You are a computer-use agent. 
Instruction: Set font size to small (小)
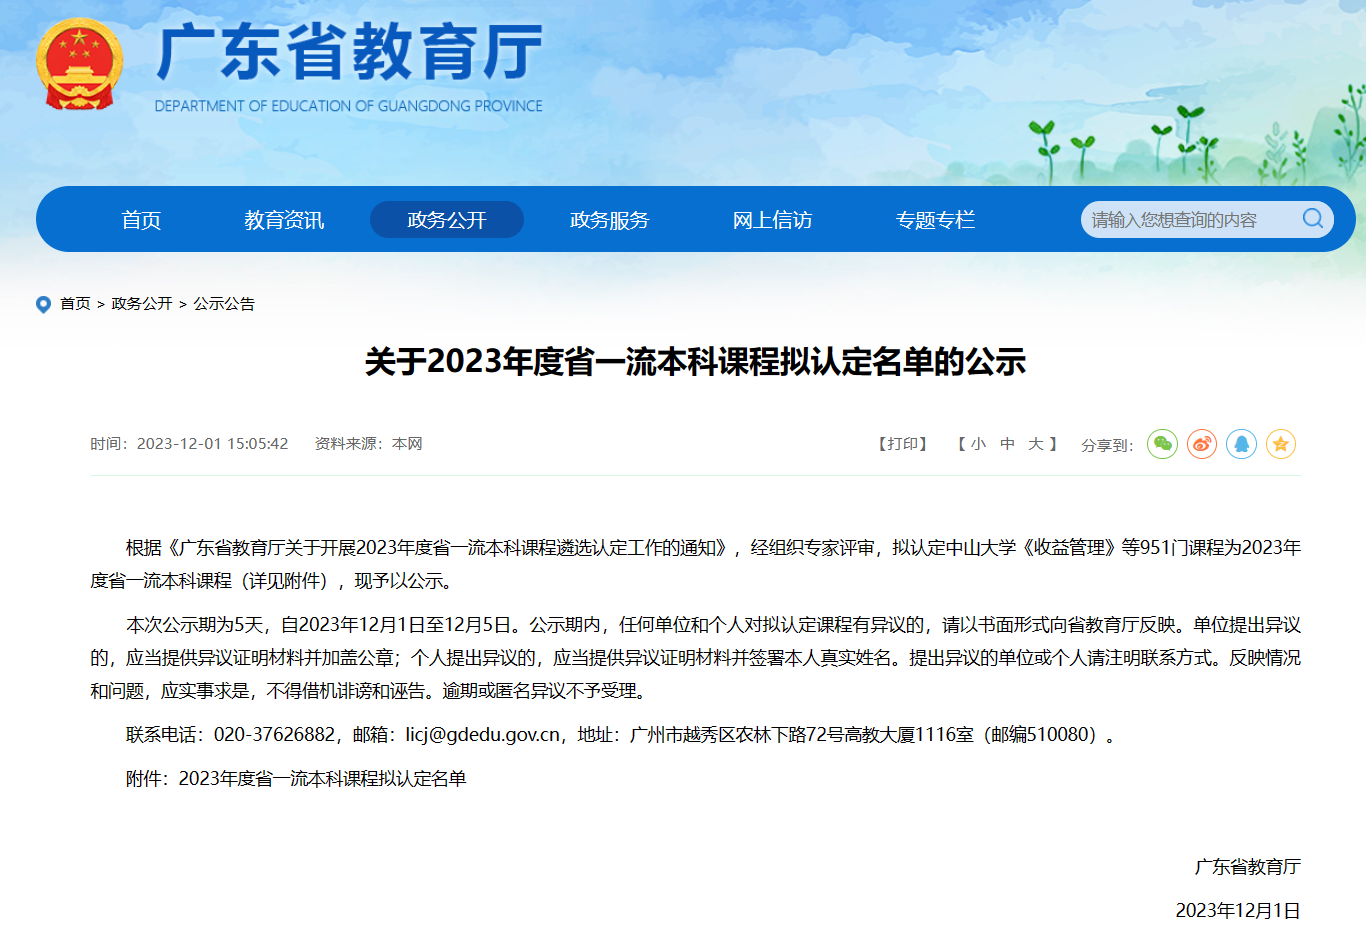click(x=978, y=444)
